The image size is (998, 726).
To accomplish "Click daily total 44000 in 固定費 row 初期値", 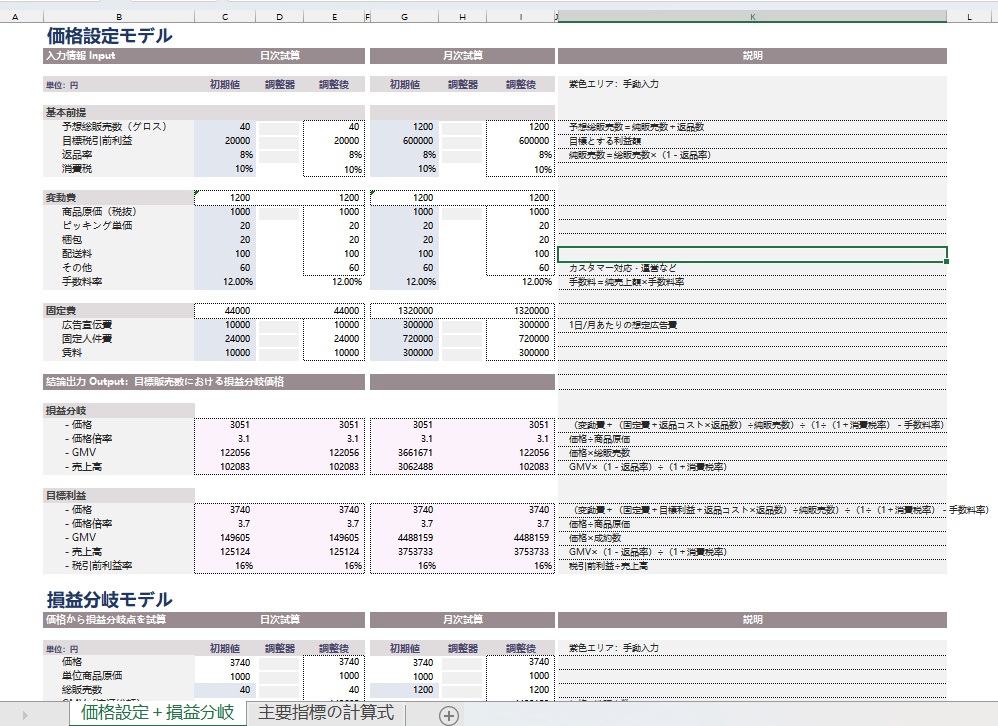I will pos(225,311).
